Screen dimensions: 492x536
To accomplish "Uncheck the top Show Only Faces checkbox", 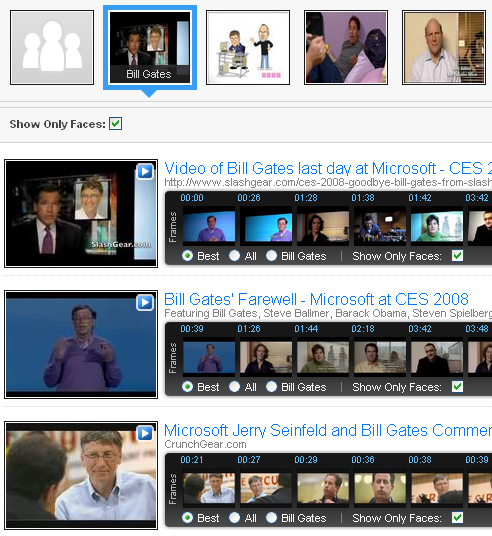I will click(x=116, y=124).
